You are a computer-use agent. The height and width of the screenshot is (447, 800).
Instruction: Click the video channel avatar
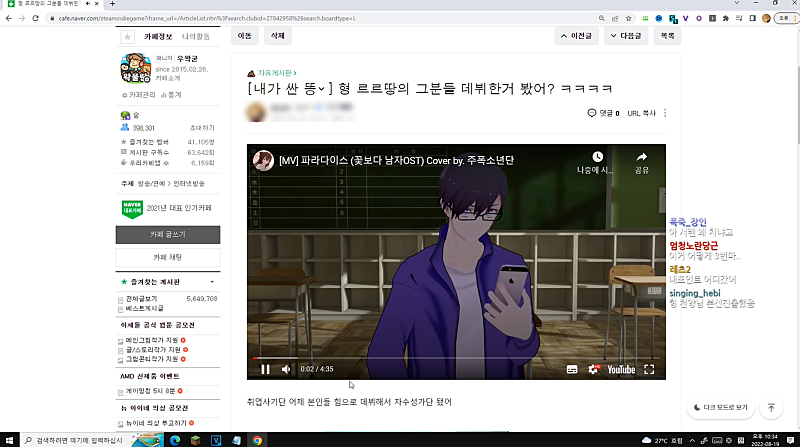point(263,161)
